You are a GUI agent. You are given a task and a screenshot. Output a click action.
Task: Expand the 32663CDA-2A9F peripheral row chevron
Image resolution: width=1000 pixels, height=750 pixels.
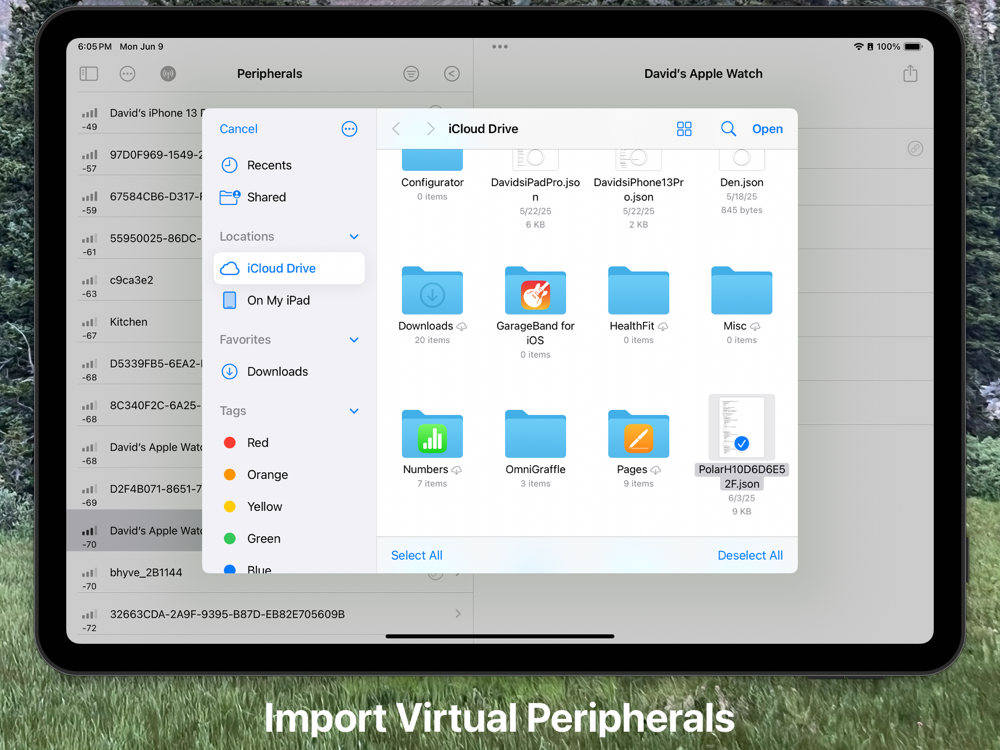pyautogui.click(x=458, y=614)
